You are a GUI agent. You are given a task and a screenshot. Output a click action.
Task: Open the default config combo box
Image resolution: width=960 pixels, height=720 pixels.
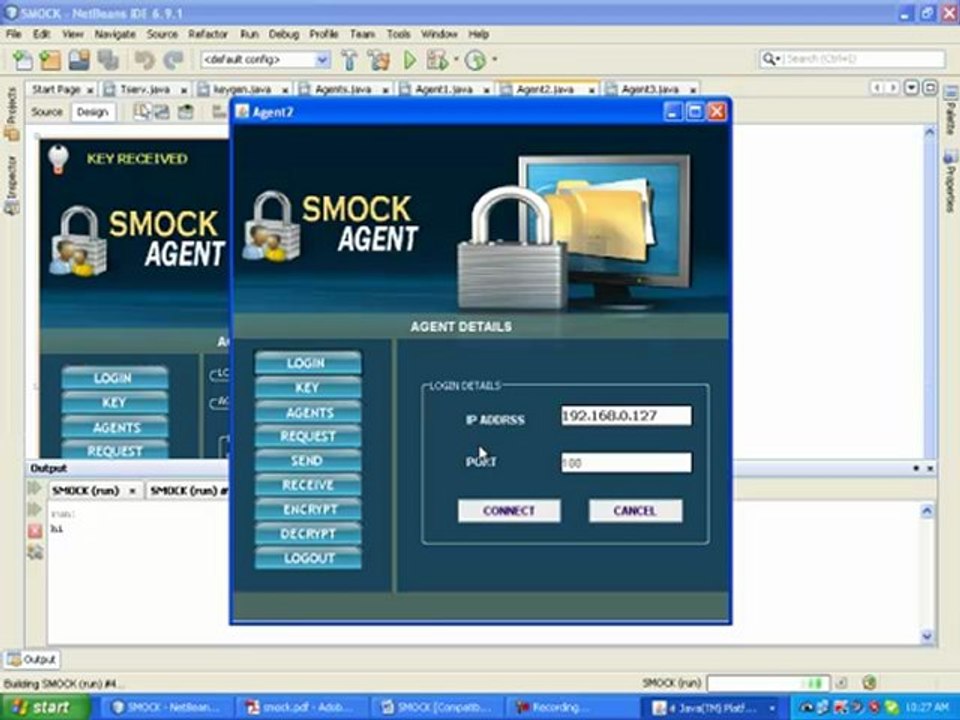coord(266,59)
